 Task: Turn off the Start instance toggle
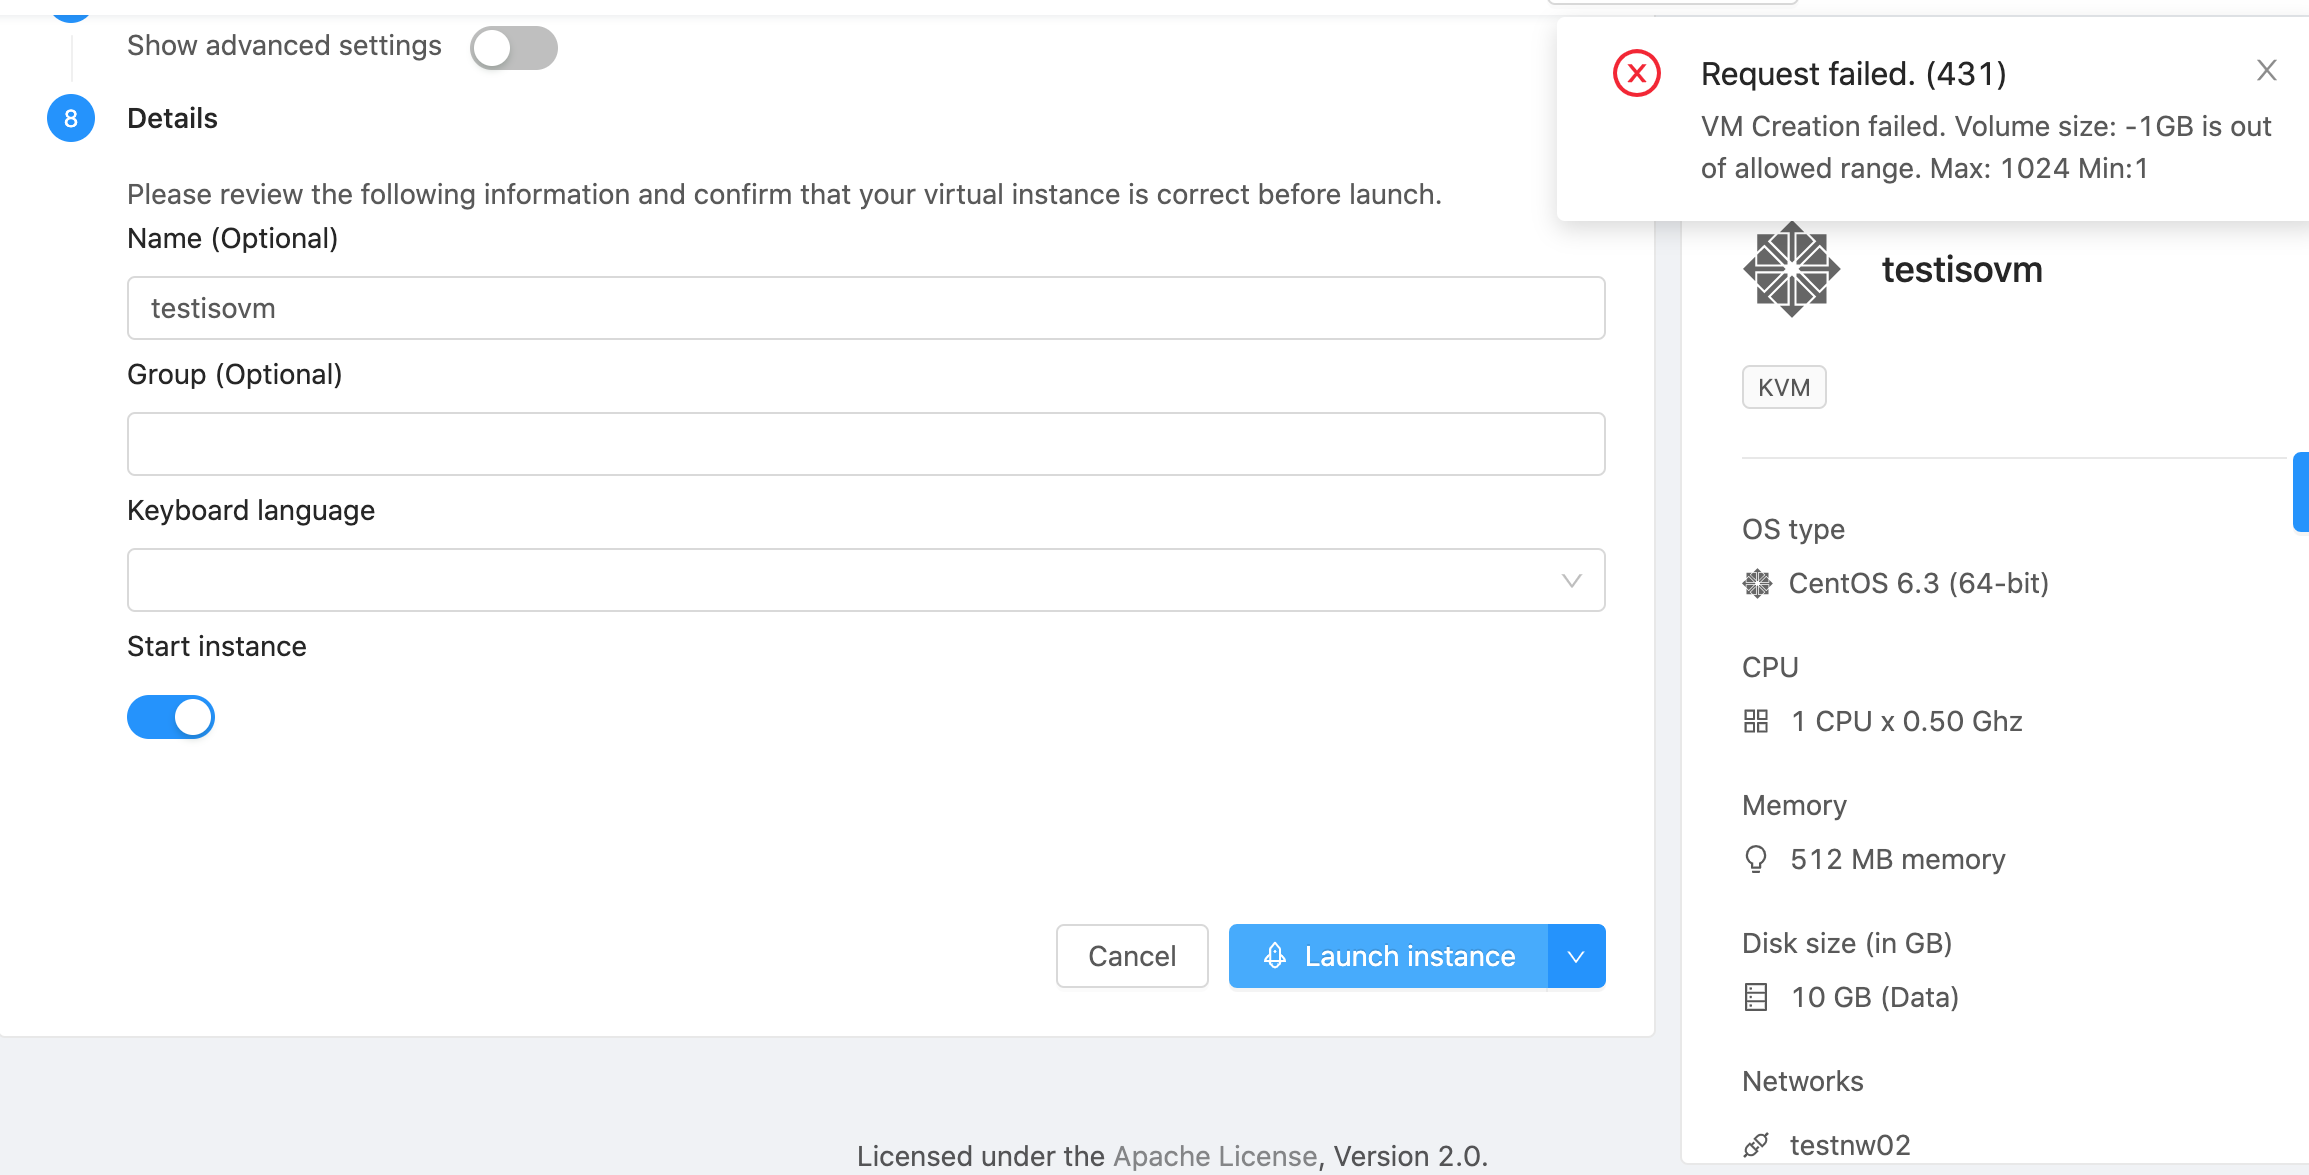click(x=171, y=717)
